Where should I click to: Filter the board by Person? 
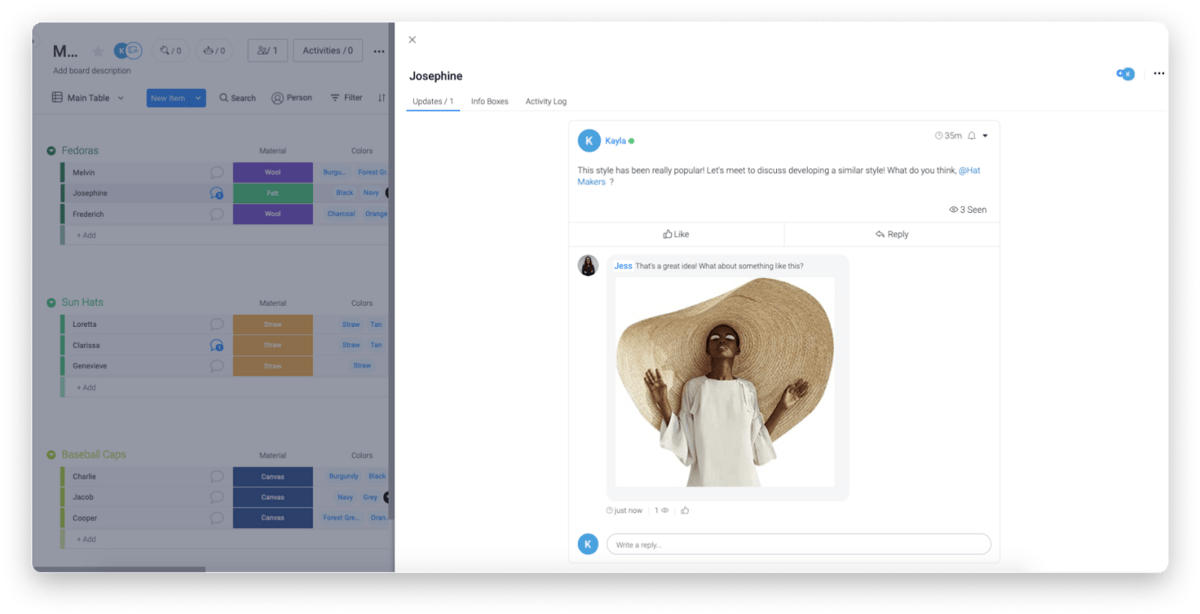[292, 98]
